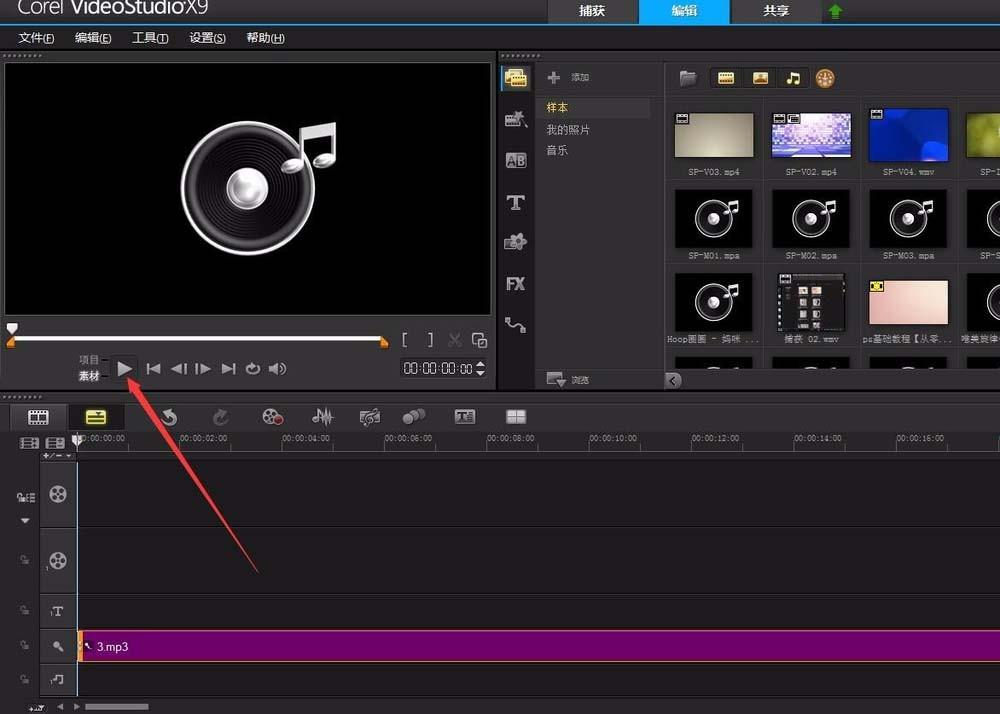Screen dimensions: 1000x714
Task: Click the Undo arrow in timeline toolbar
Action: point(169,417)
